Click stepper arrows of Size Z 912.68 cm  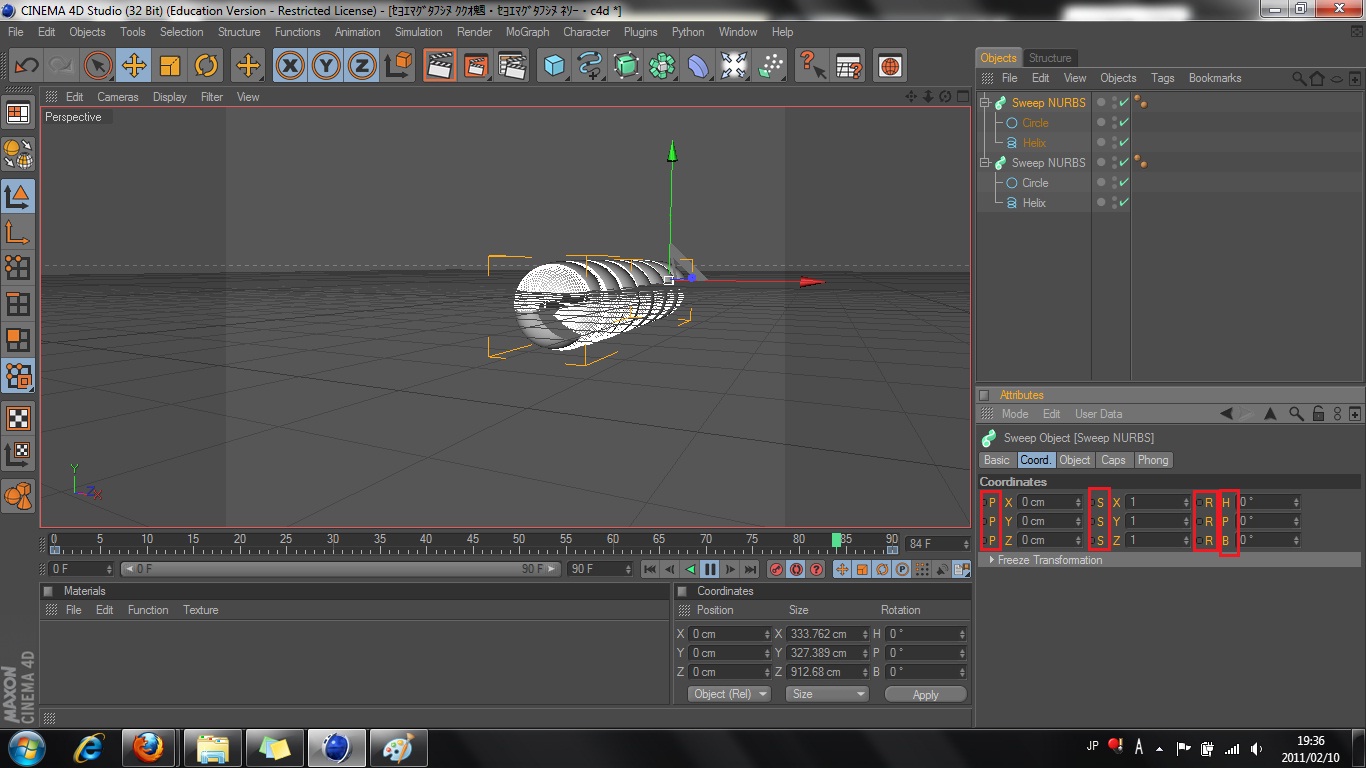[x=865, y=672]
